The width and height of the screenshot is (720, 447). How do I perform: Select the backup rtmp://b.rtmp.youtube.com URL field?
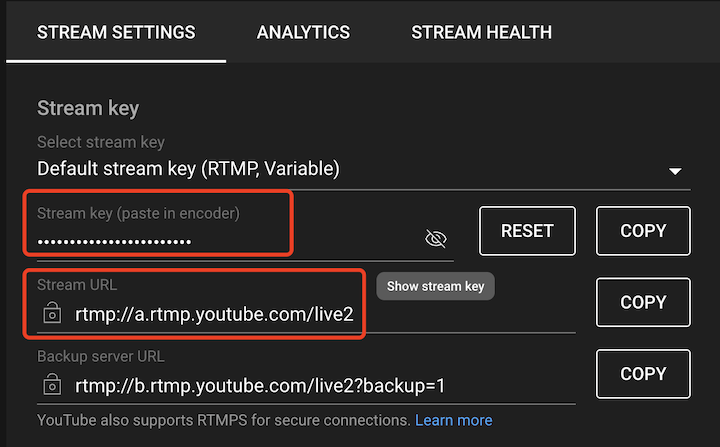[x=260, y=385]
